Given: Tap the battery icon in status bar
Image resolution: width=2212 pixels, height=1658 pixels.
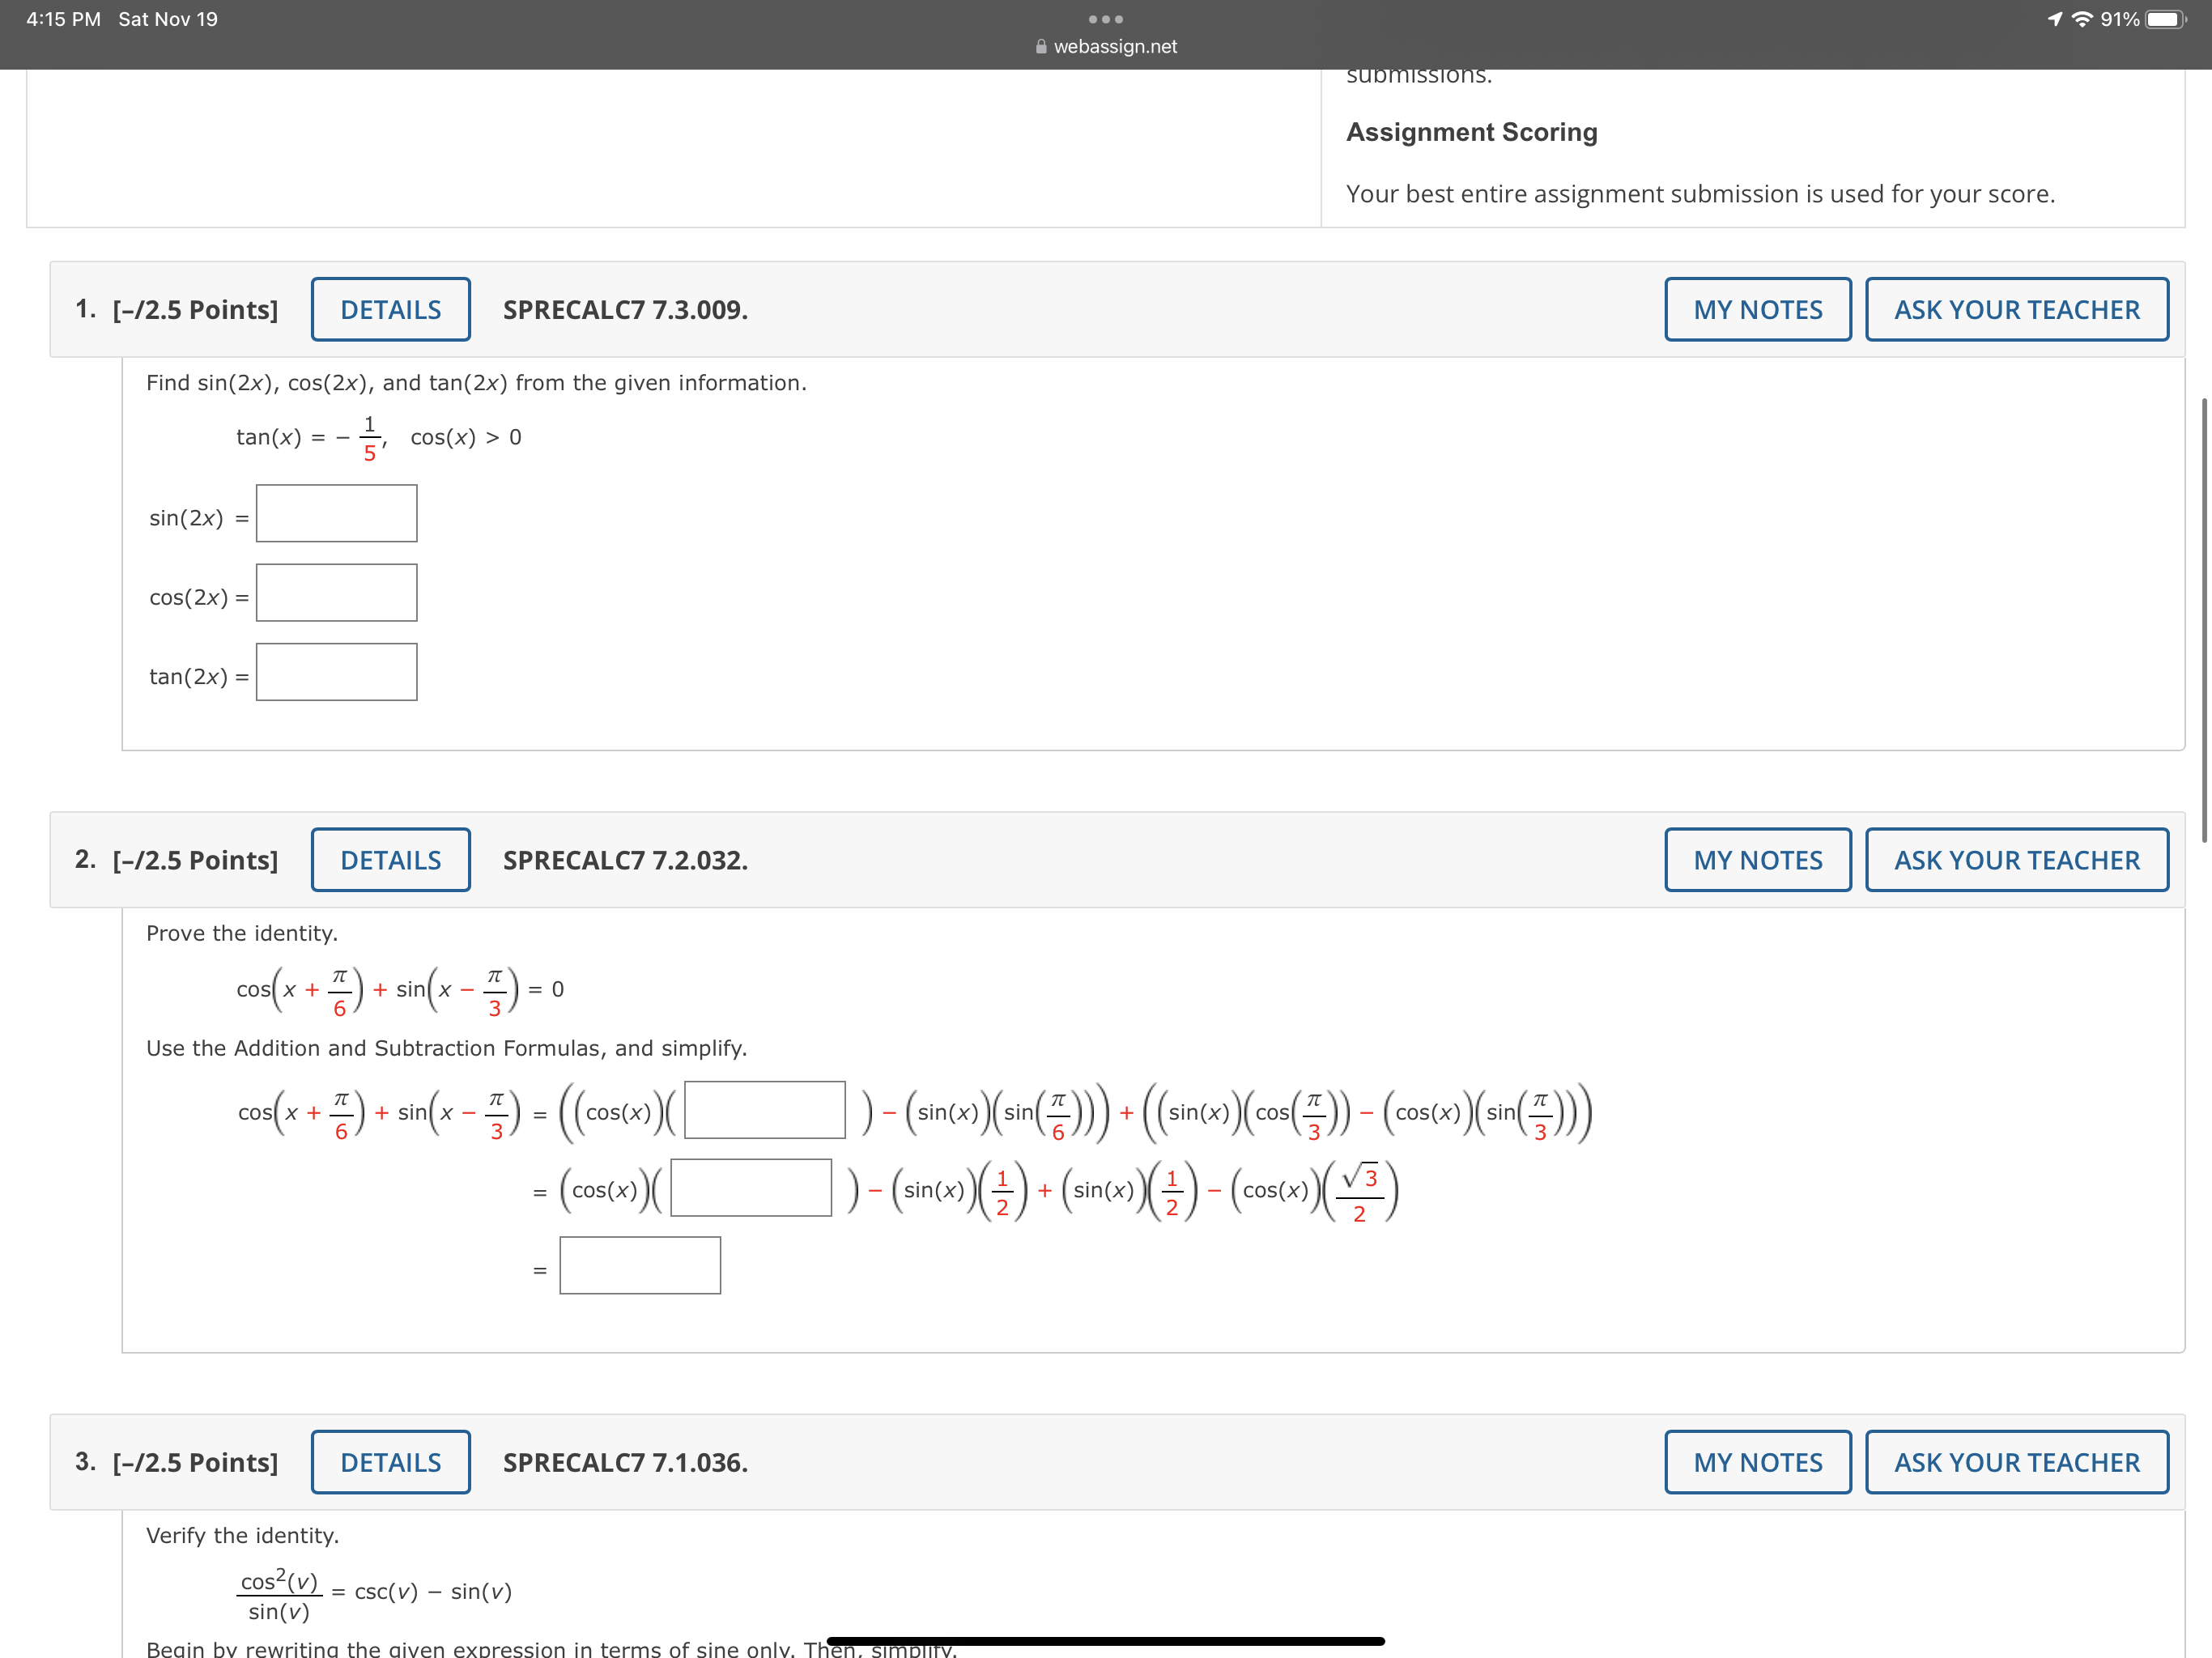Looking at the screenshot, I should pos(2166,19).
